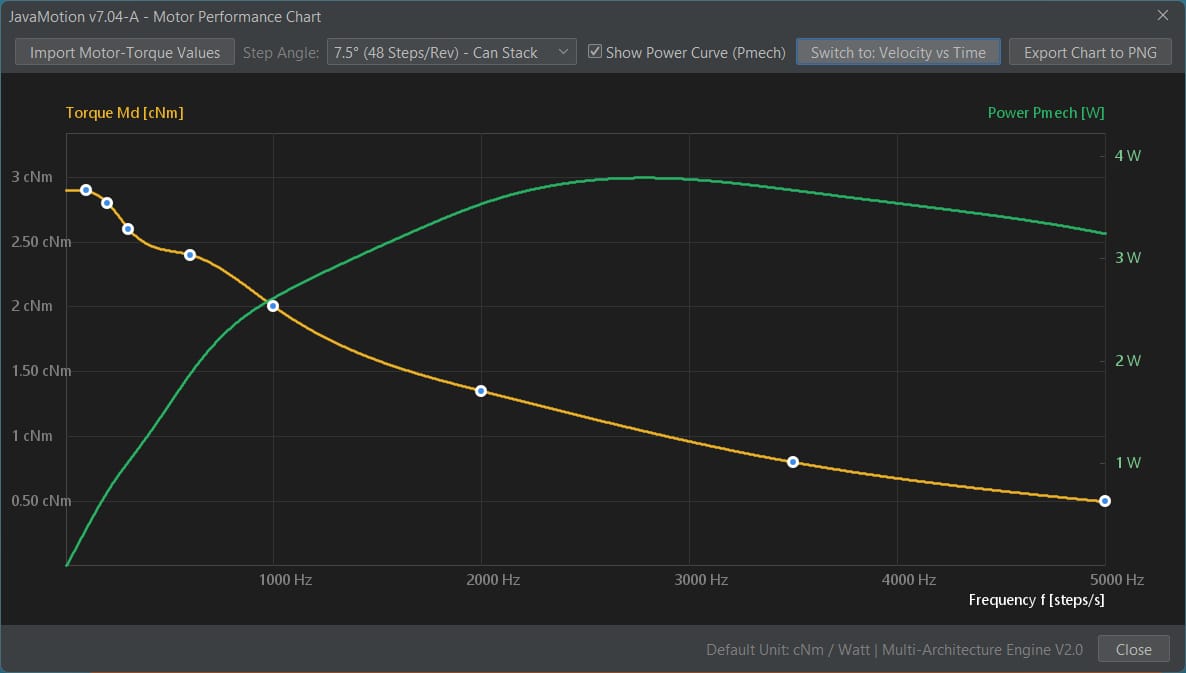The image size is (1186, 673).
Task: Export the chart to PNG
Action: pos(1090,52)
